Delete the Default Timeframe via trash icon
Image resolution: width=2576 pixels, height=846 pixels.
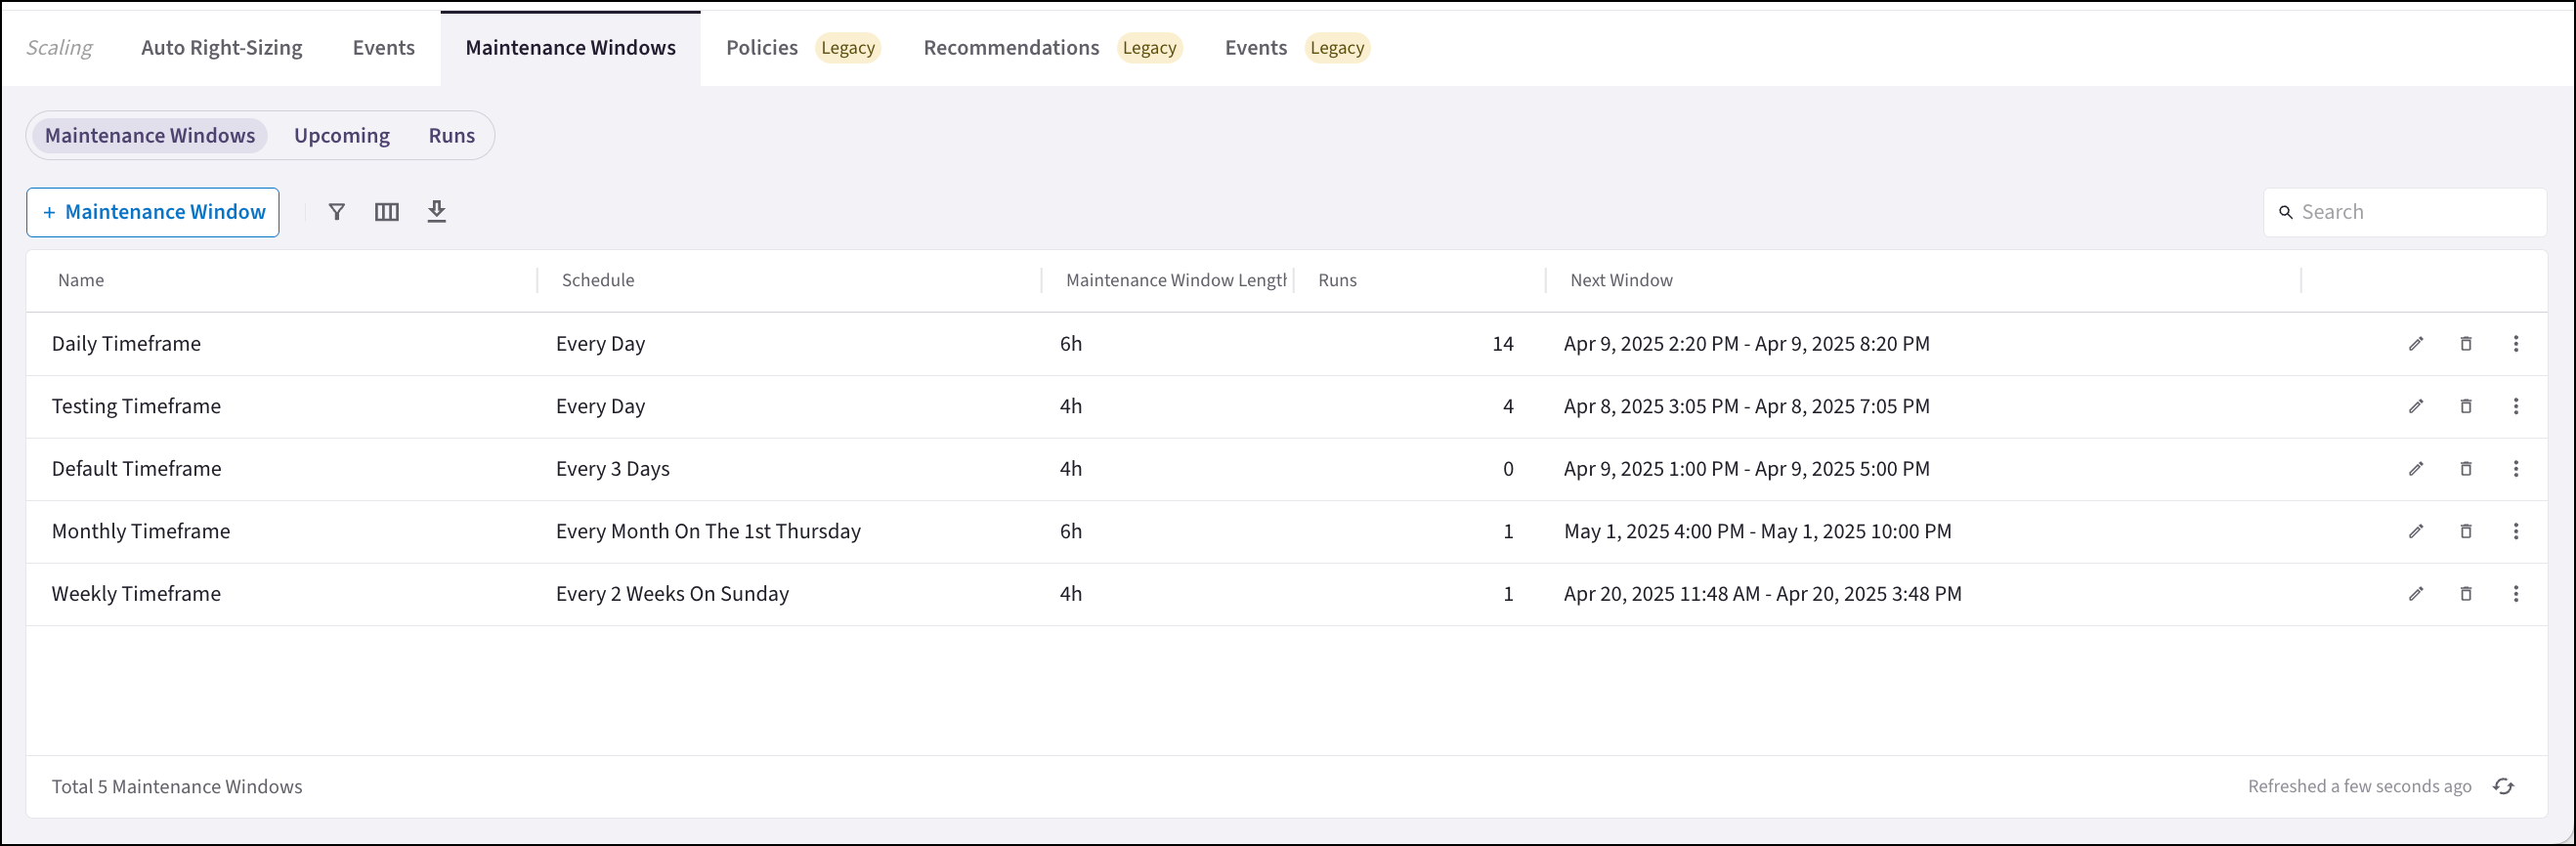coord(2466,469)
